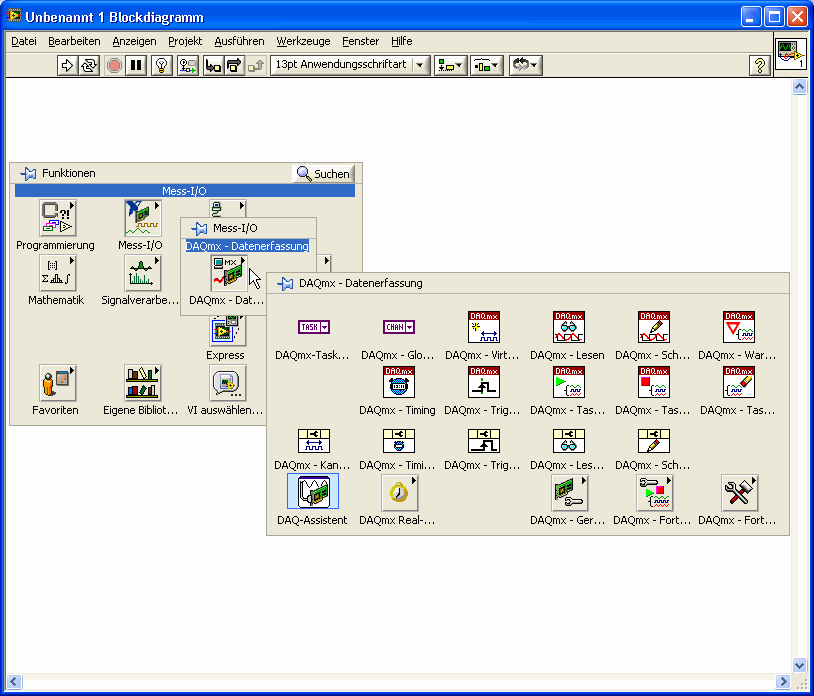Click the Run arrow in toolbar

click(67, 65)
